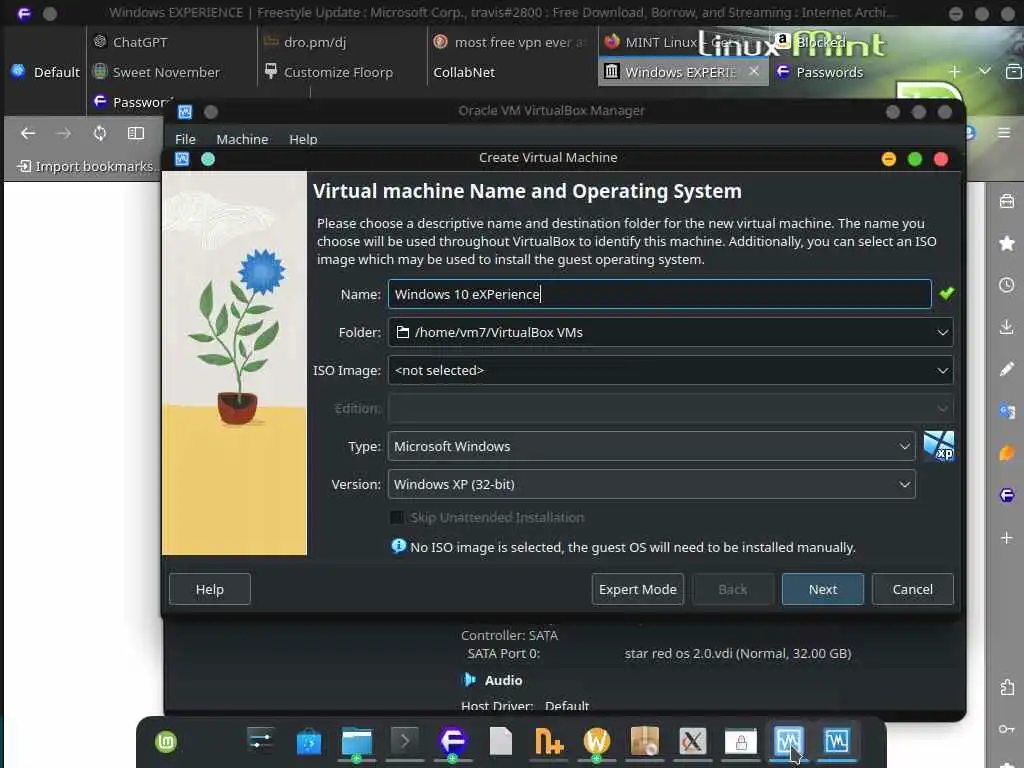
Task: Switch to the ChatGPT browser tab
Action: coord(170,42)
